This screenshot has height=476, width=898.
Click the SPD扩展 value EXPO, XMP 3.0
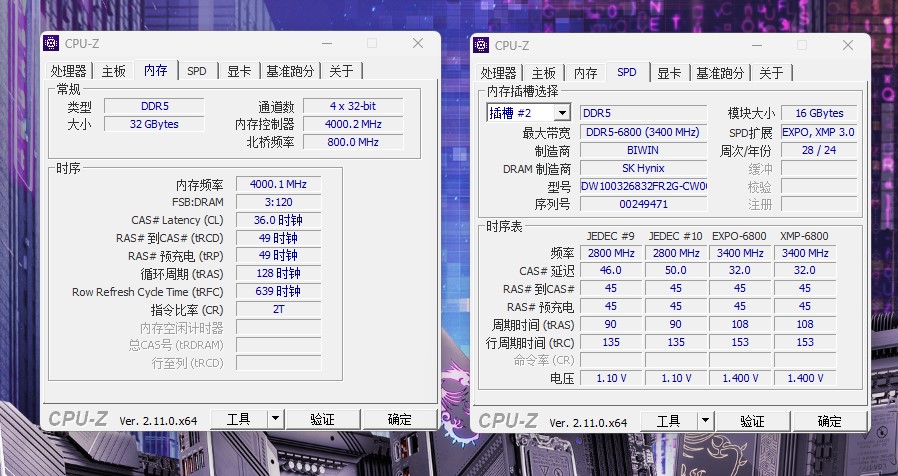tap(819, 132)
